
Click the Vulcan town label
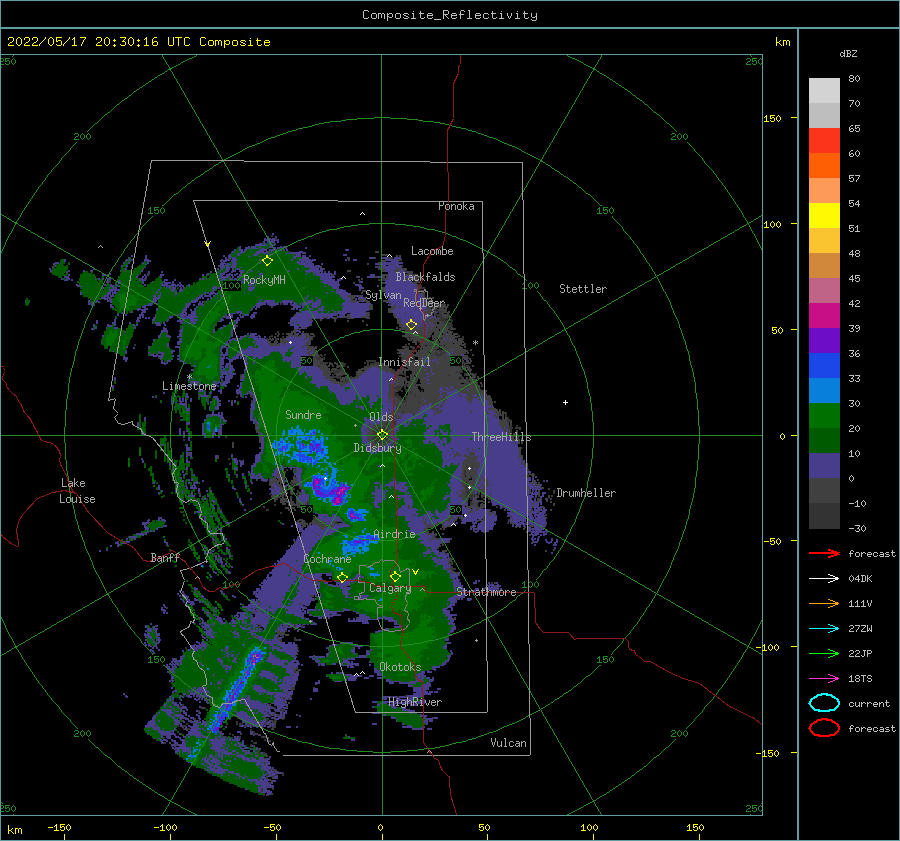point(508,743)
